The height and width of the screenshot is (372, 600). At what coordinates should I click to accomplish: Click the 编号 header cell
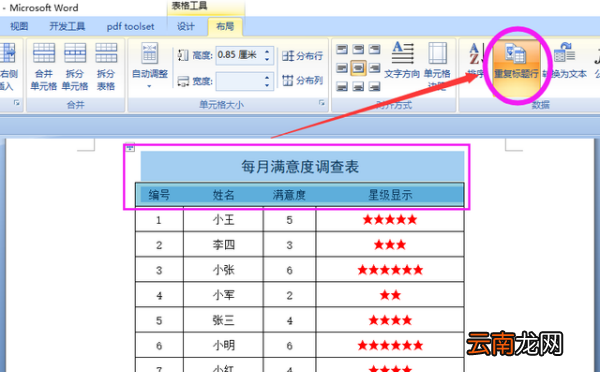159,195
